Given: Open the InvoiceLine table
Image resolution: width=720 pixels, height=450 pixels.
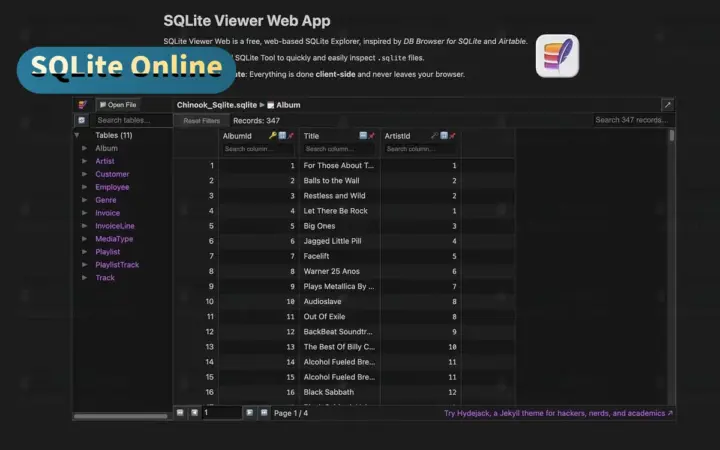Looking at the screenshot, I should tap(115, 225).
